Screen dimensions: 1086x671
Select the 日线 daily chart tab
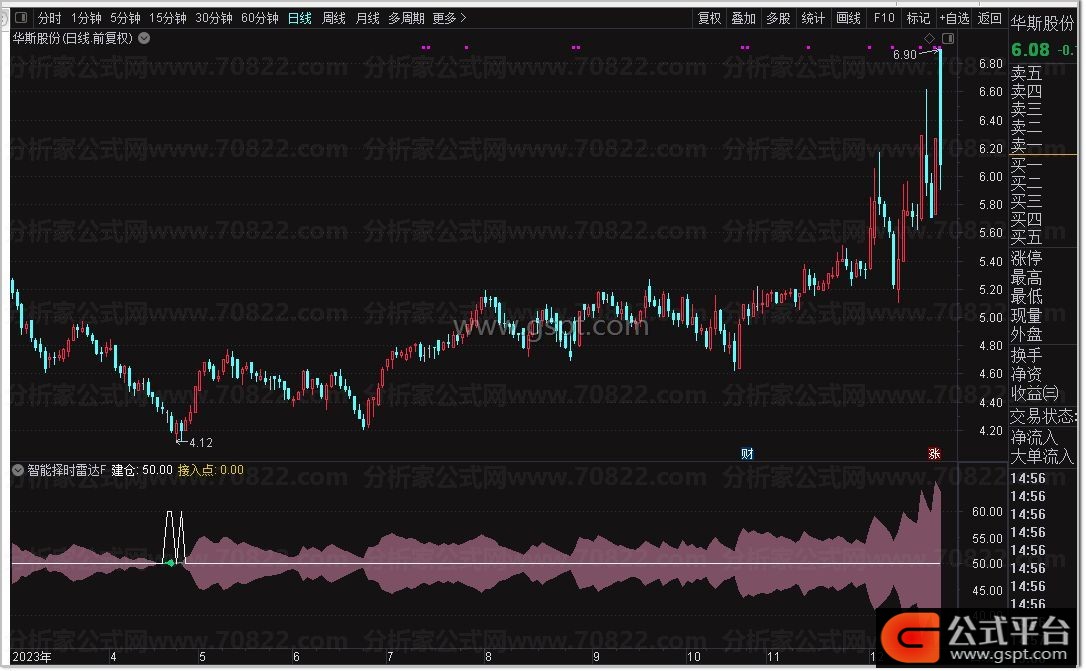[300, 18]
